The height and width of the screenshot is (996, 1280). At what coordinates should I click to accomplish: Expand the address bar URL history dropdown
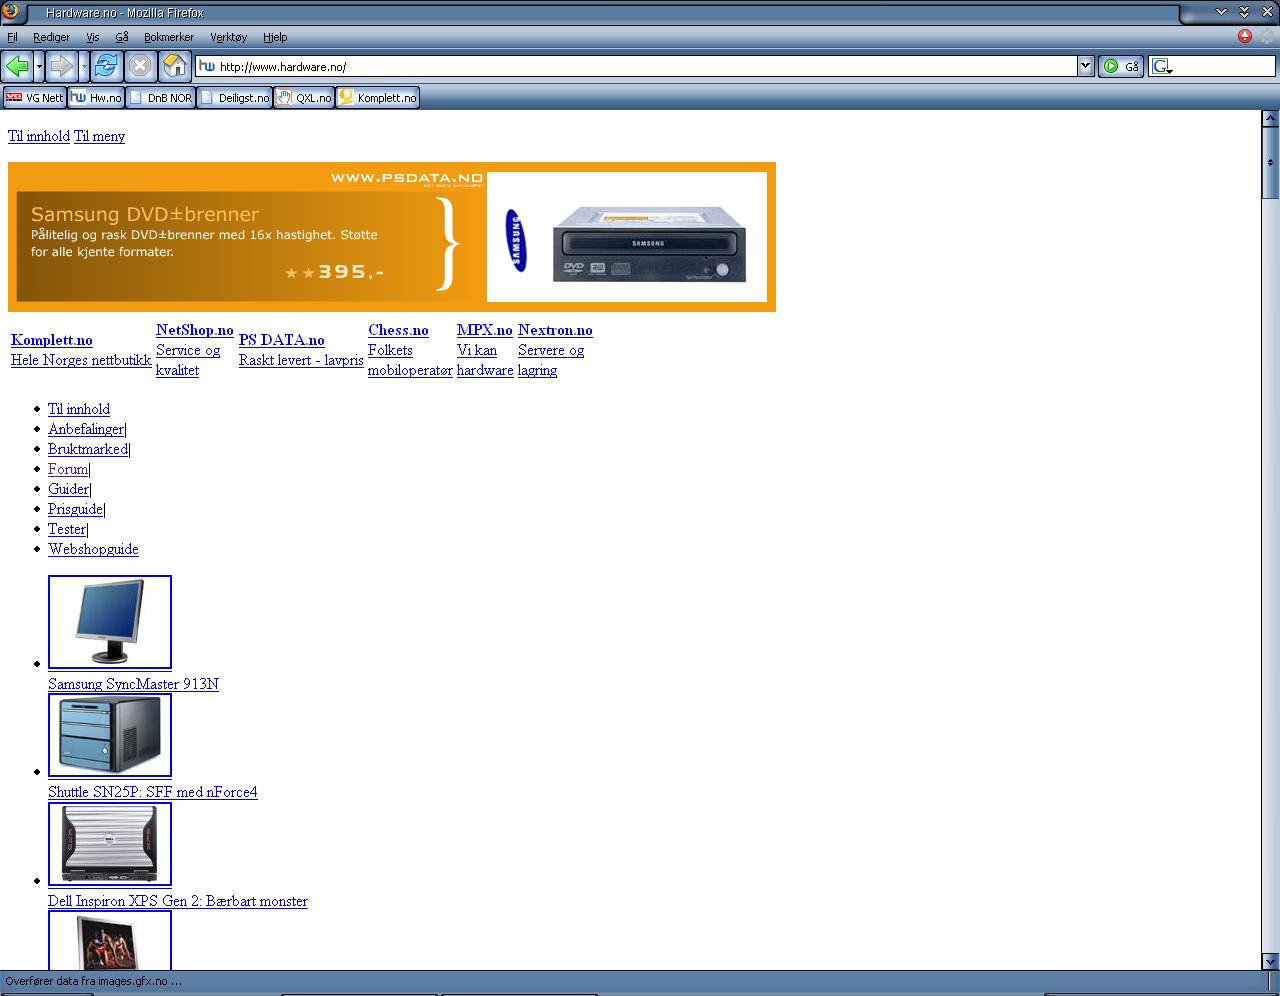[x=1086, y=66]
